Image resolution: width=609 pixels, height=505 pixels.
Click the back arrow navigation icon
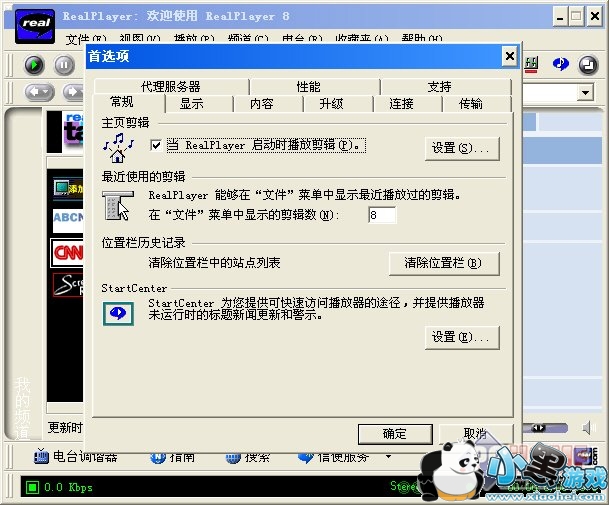pos(38,92)
